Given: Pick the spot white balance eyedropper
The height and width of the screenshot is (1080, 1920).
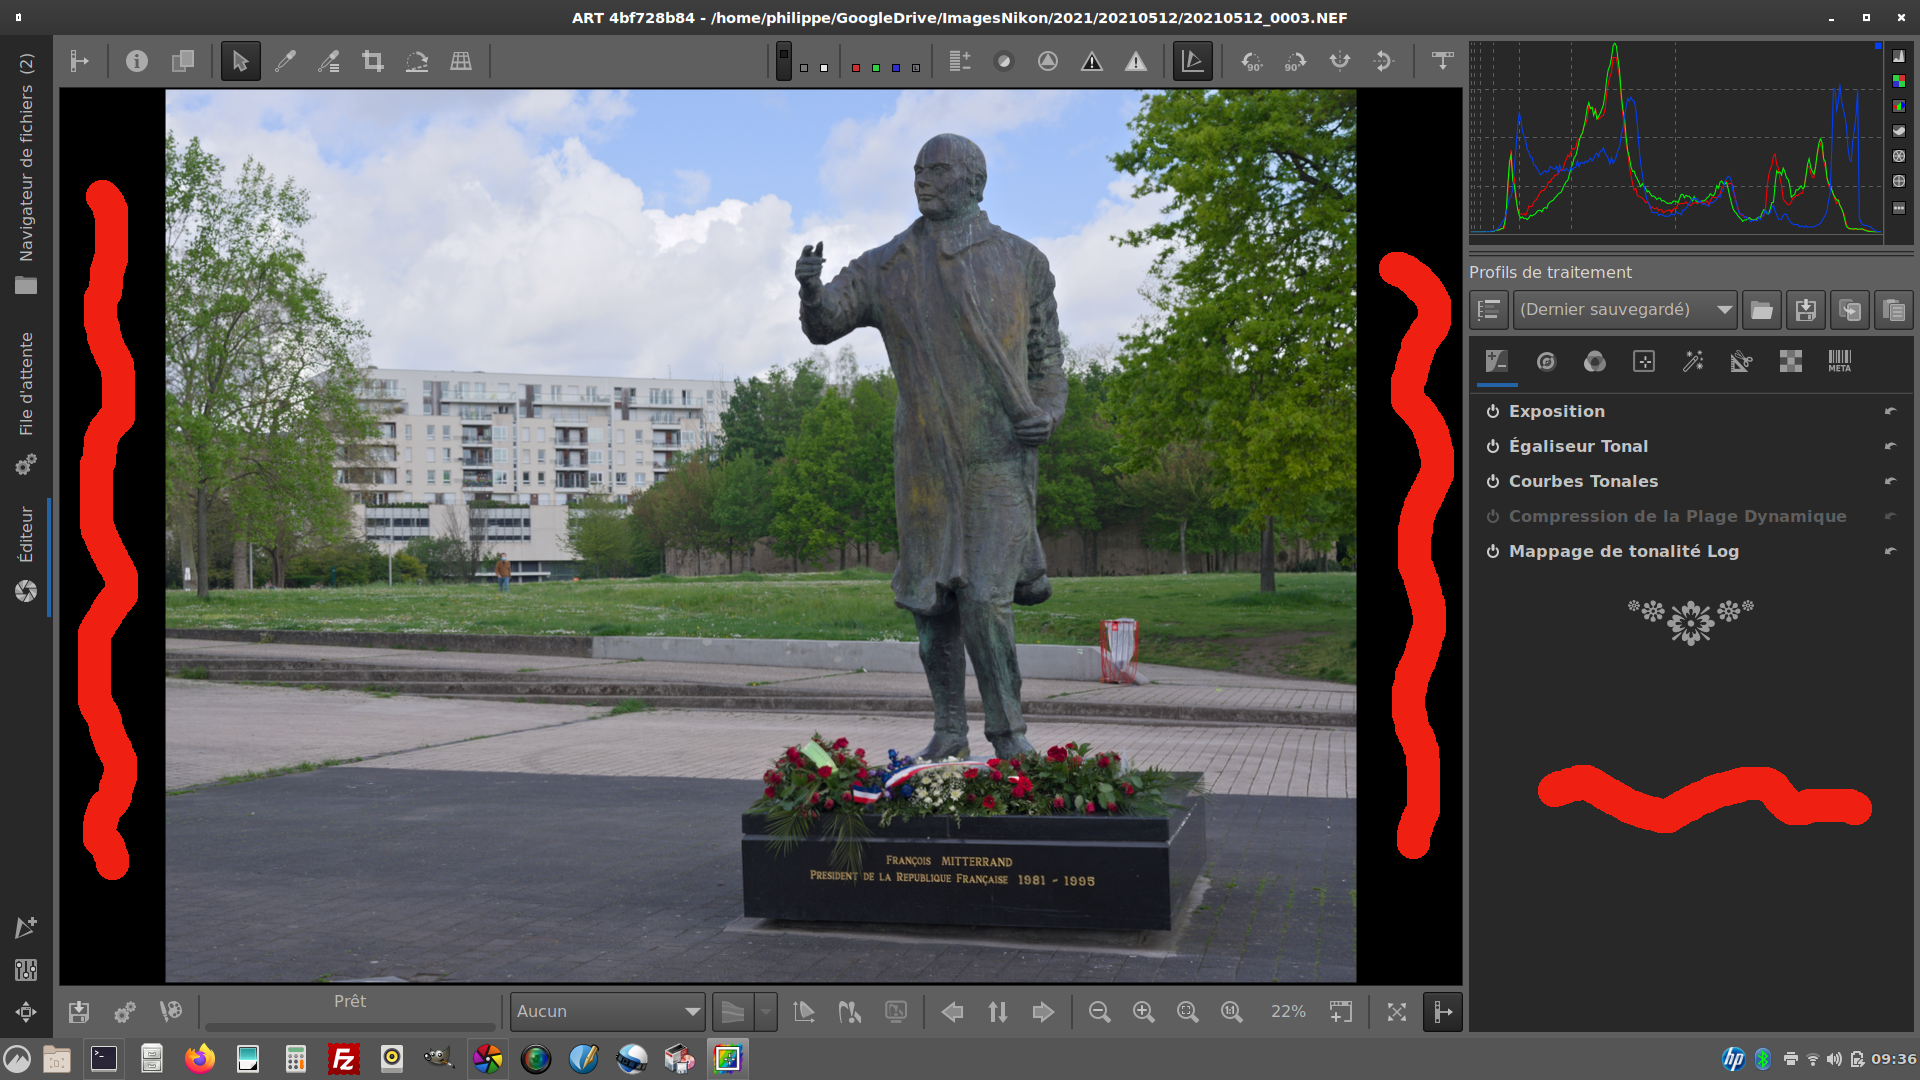Looking at the screenshot, I should coord(285,62).
